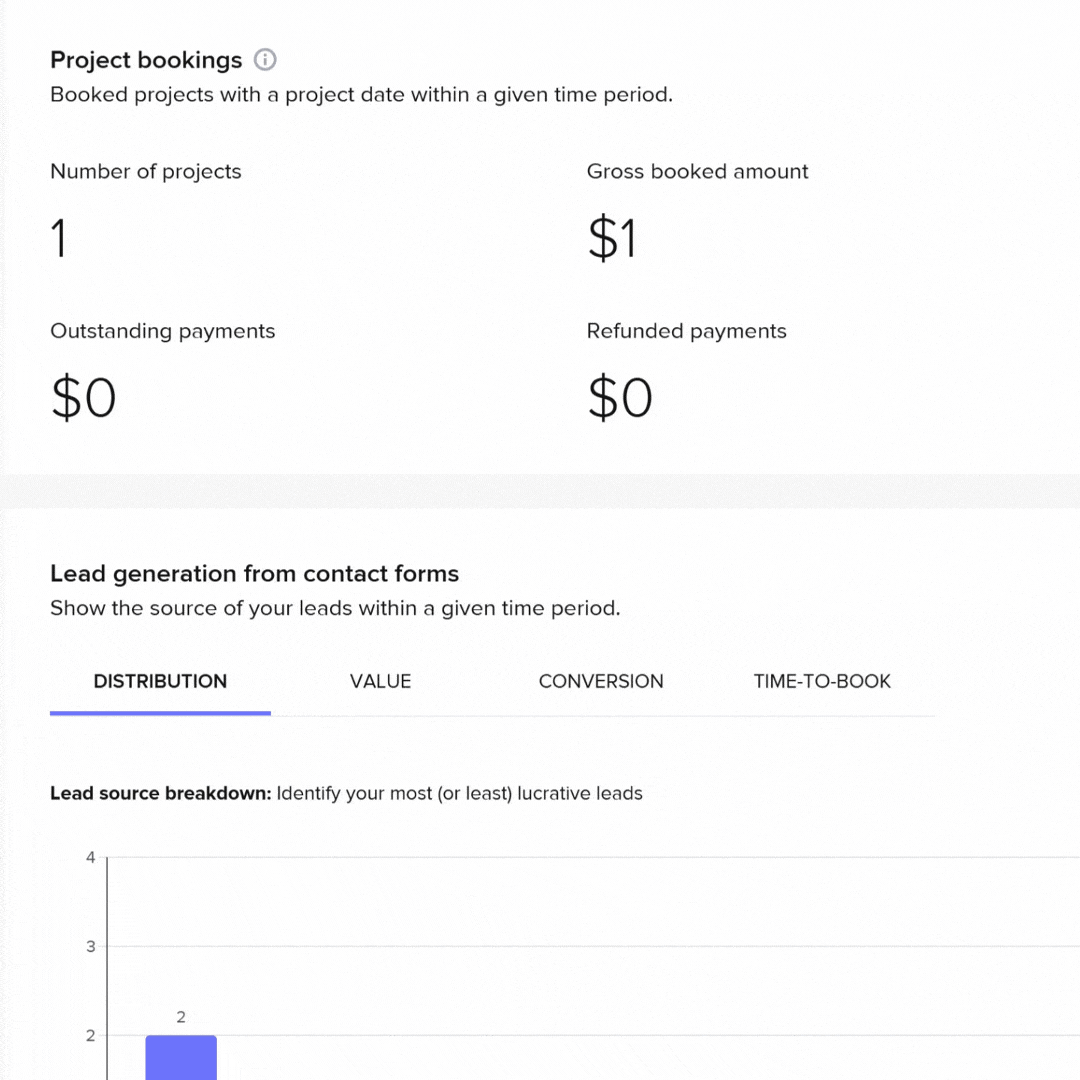The width and height of the screenshot is (1080, 1080).
Task: Click the 'Number of projects' label
Action: [146, 172]
